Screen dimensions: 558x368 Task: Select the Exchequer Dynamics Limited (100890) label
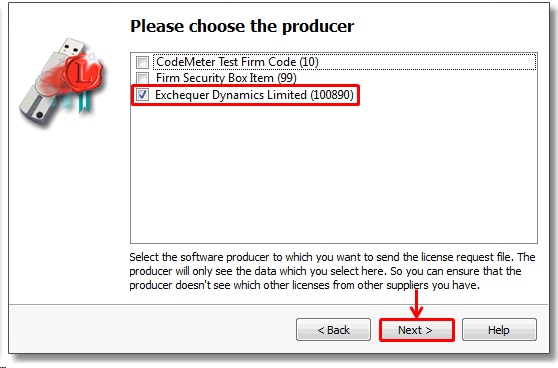(254, 95)
